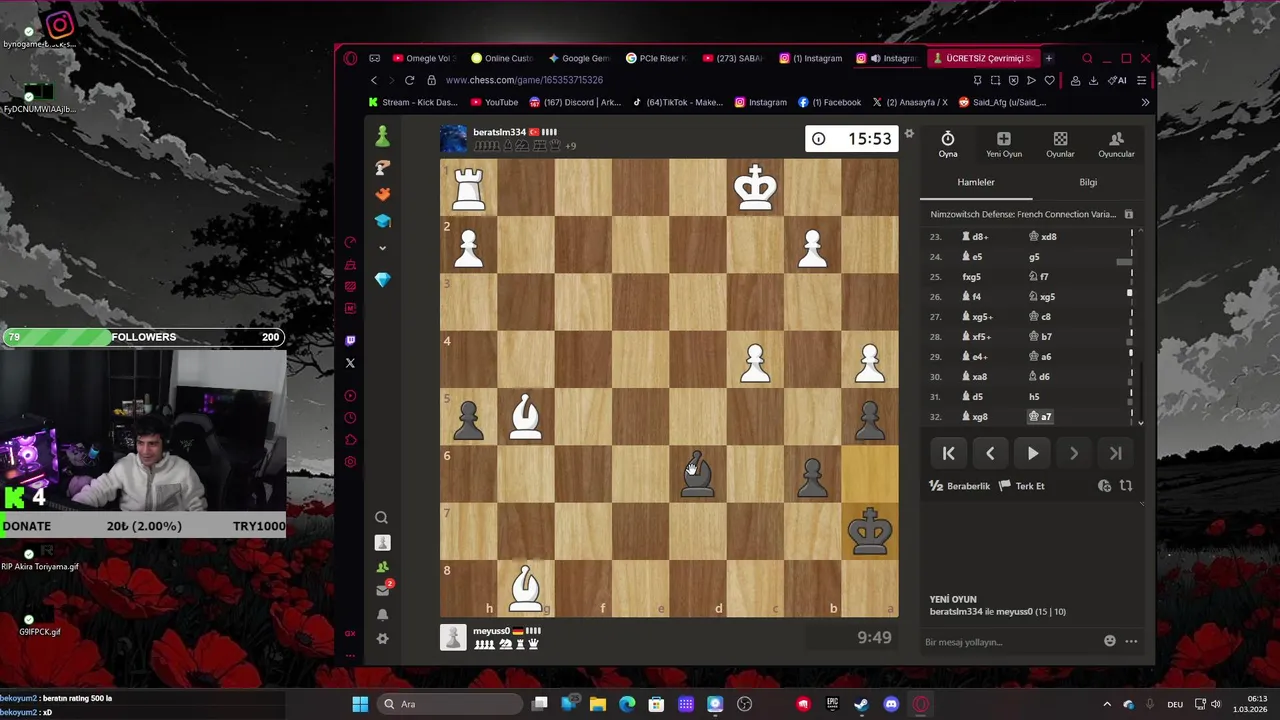Select move 26 xg5 in move list
Screen dimensions: 1280x720
click(x=1042, y=297)
